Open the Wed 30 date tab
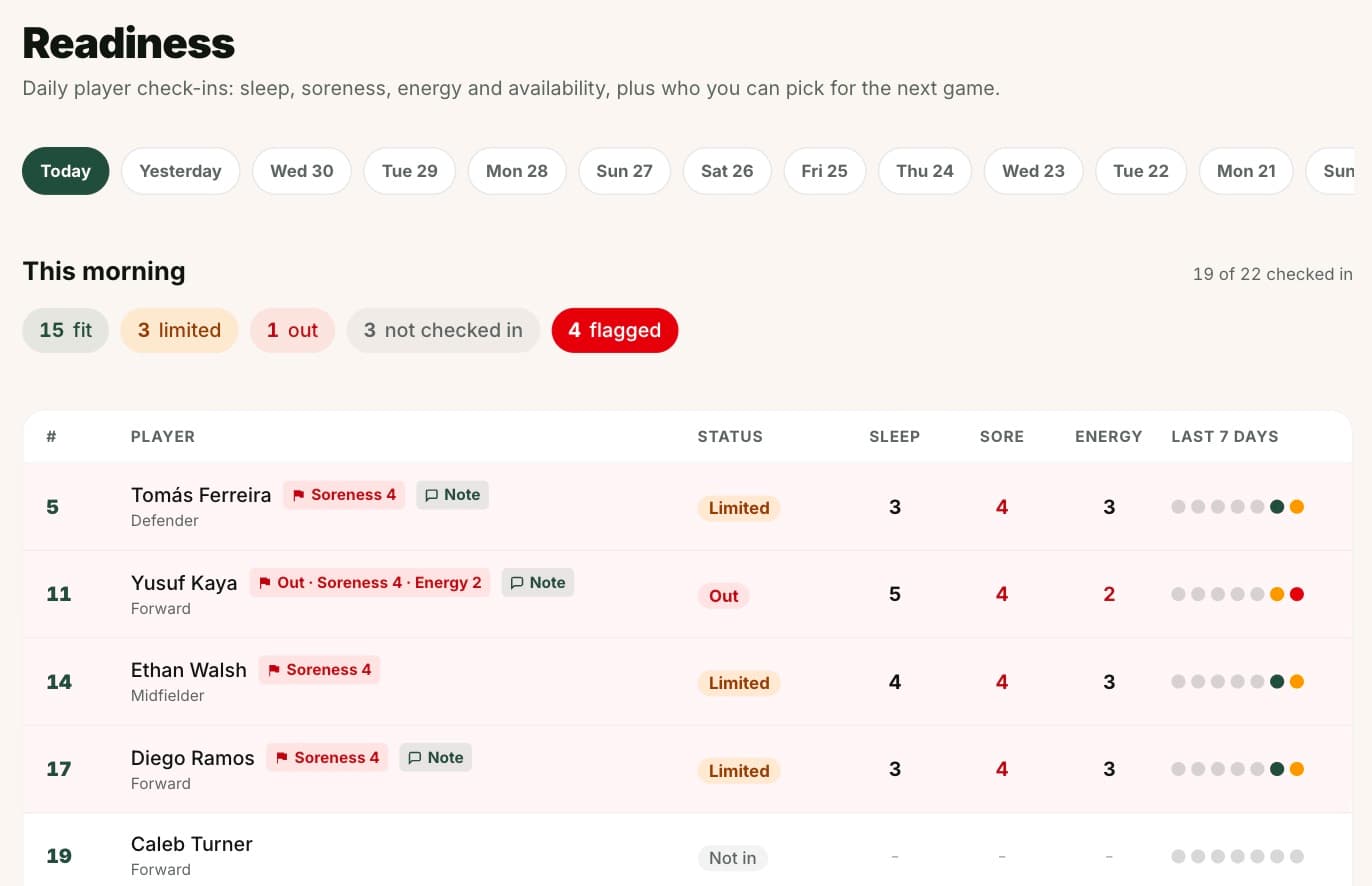 (x=302, y=171)
